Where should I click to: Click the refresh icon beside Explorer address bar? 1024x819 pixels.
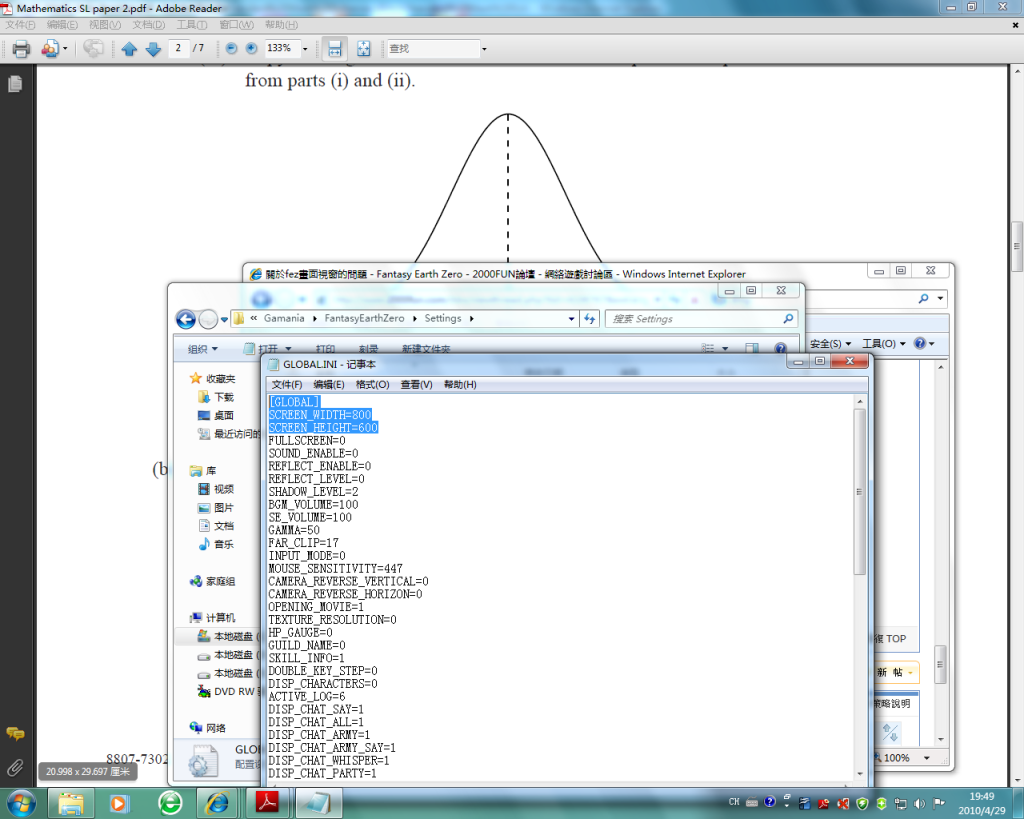[x=590, y=319]
